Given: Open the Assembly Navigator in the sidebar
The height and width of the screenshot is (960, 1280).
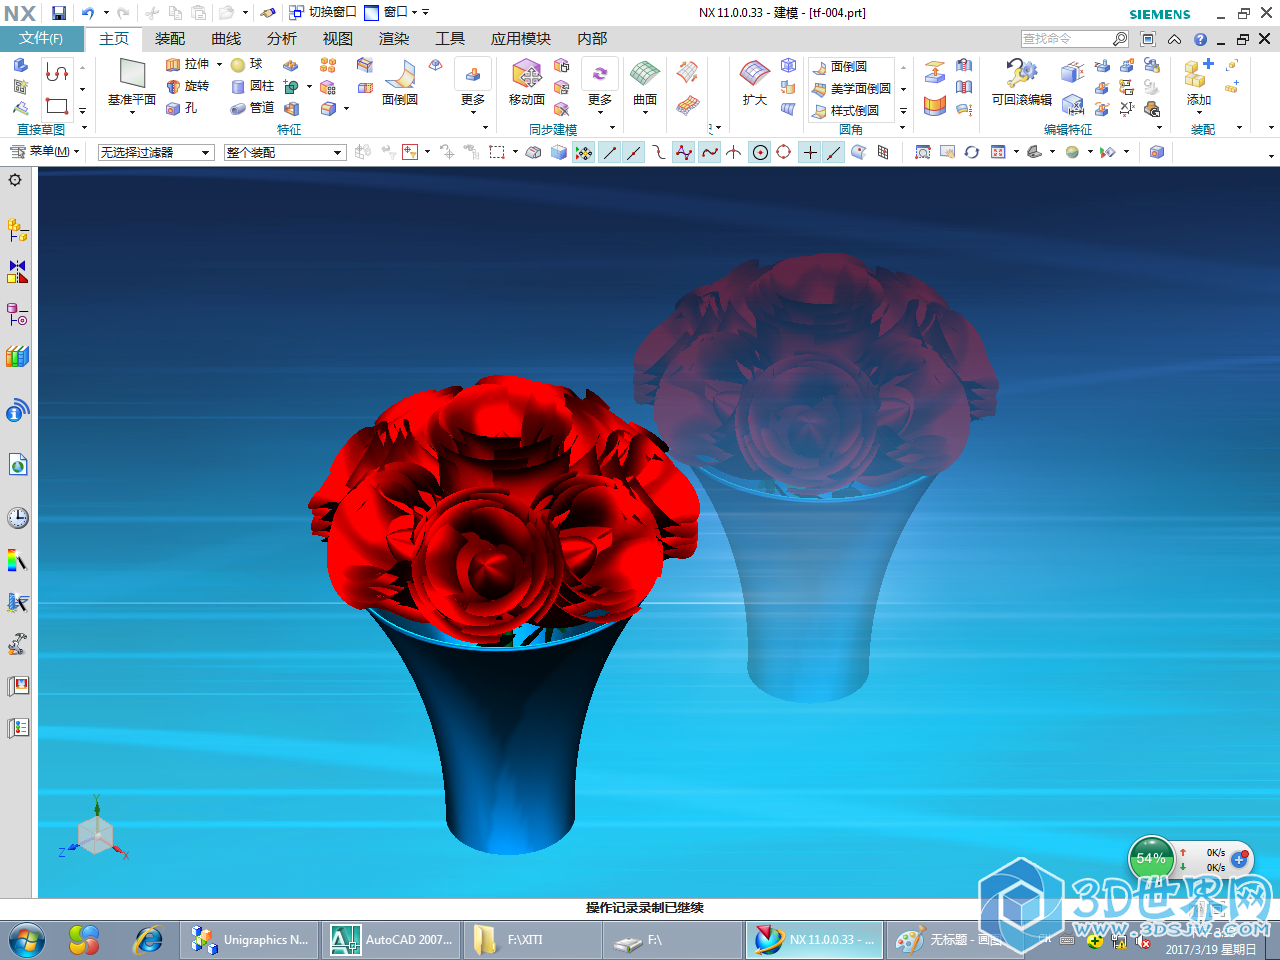Looking at the screenshot, I should pyautogui.click(x=17, y=230).
